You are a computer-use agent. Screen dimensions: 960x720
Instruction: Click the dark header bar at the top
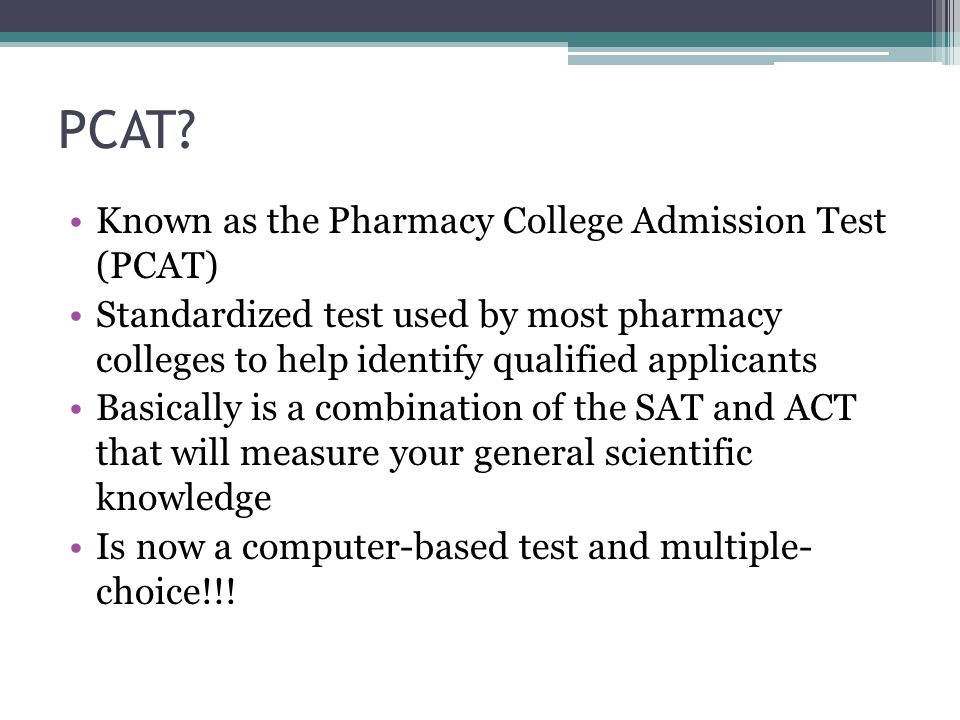[465, 16]
